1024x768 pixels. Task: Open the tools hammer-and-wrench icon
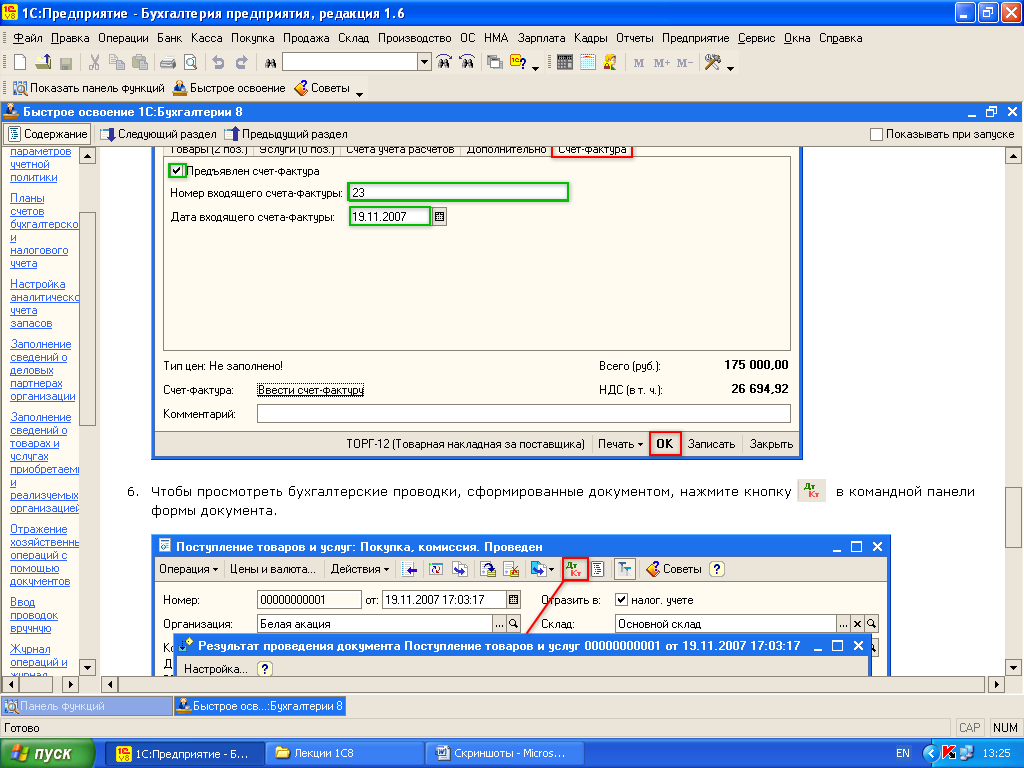coord(712,63)
